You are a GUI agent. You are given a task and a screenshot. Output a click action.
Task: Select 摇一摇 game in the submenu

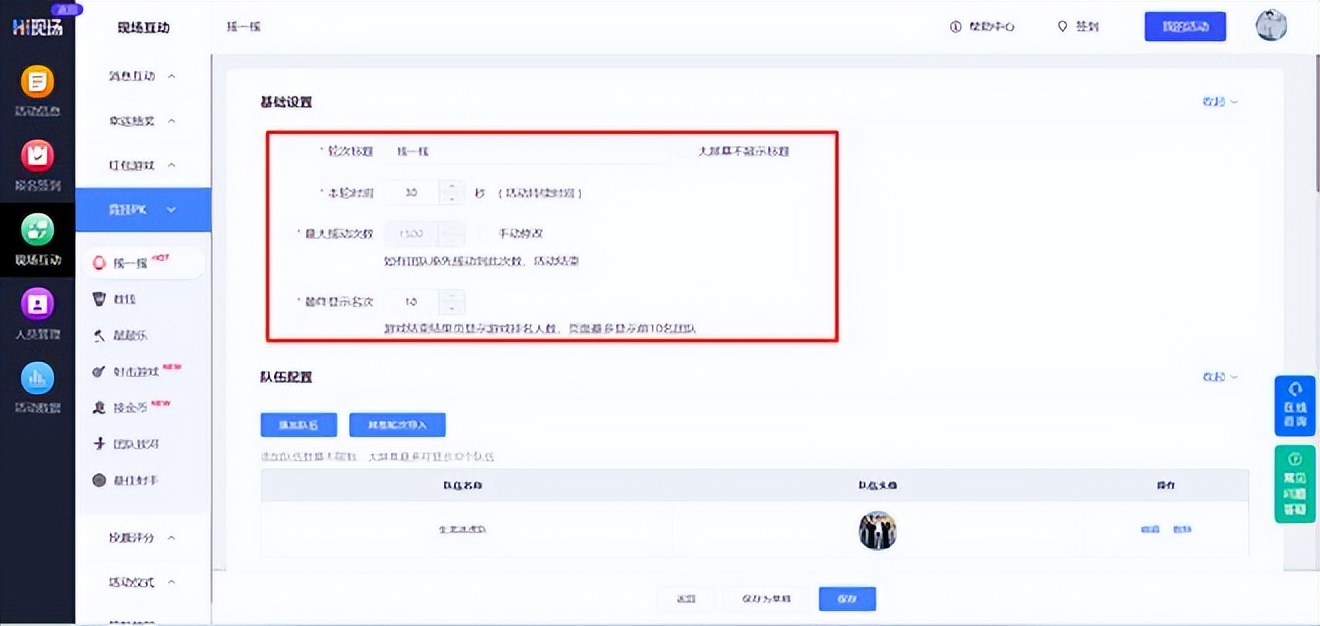pyautogui.click(x=130, y=263)
